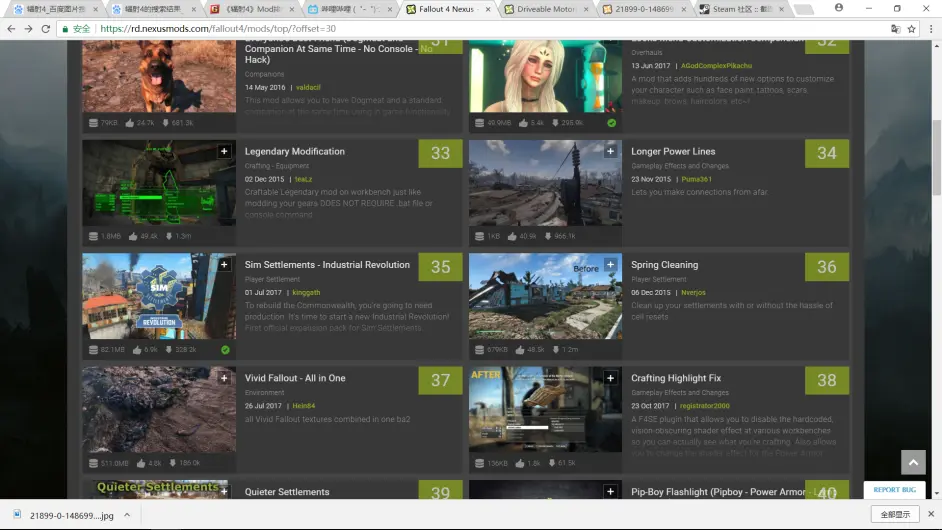Click the show all downloads button
942x530 pixels.
click(895, 514)
